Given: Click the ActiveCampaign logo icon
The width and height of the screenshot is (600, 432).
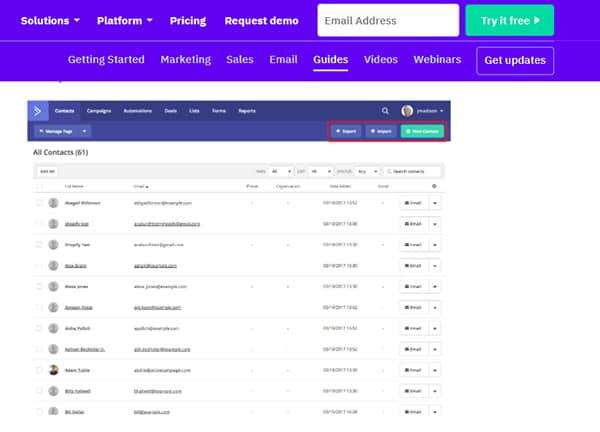Looking at the screenshot, I should [38, 110].
